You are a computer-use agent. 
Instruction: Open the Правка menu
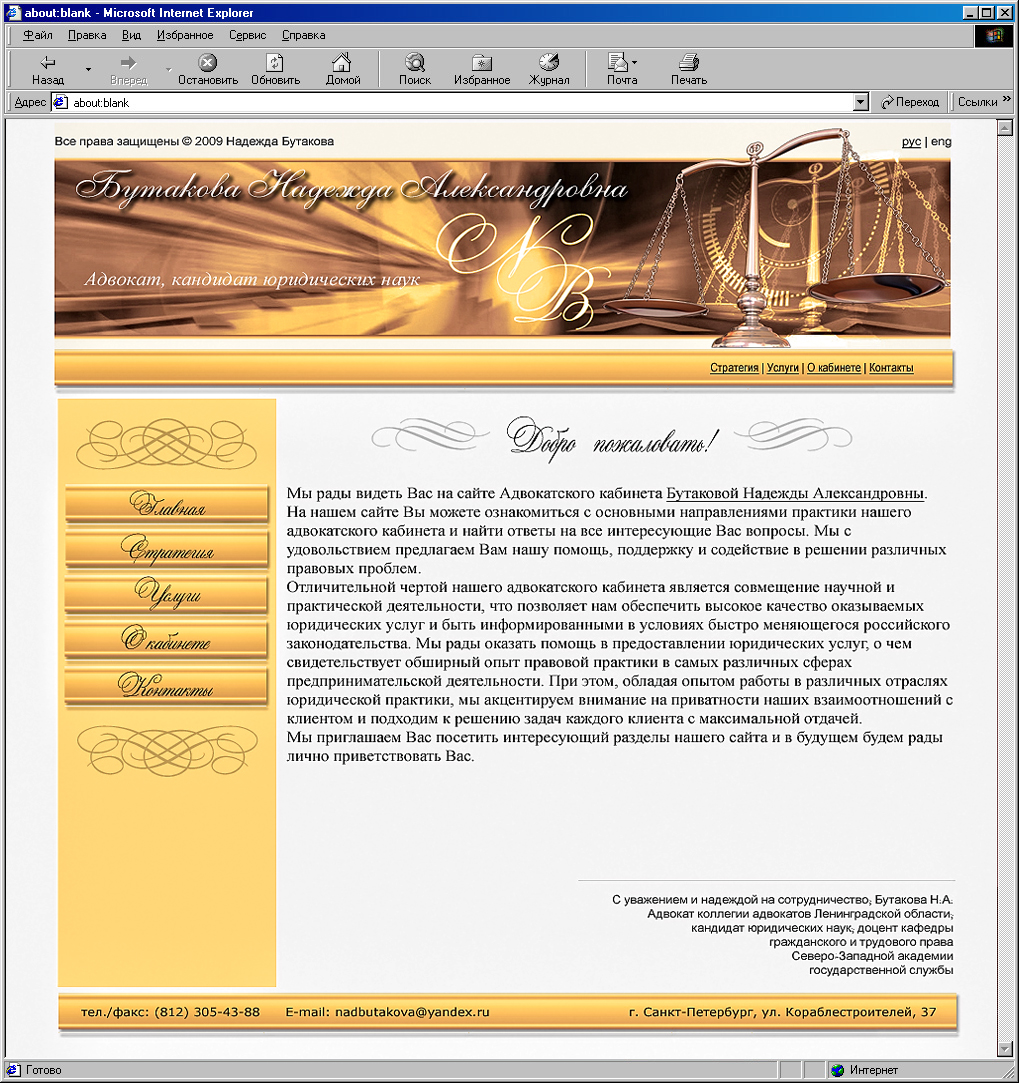(87, 35)
